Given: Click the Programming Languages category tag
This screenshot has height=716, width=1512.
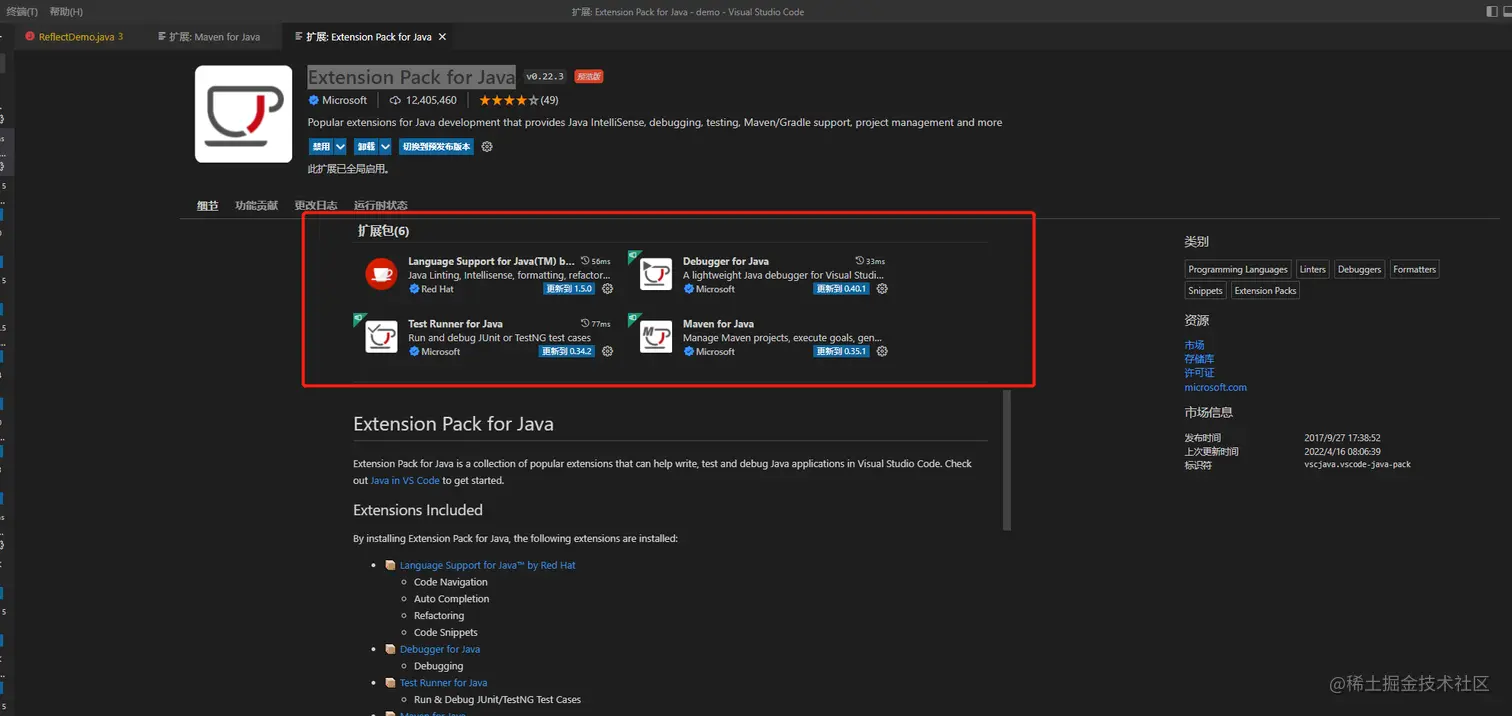Looking at the screenshot, I should (1238, 270).
